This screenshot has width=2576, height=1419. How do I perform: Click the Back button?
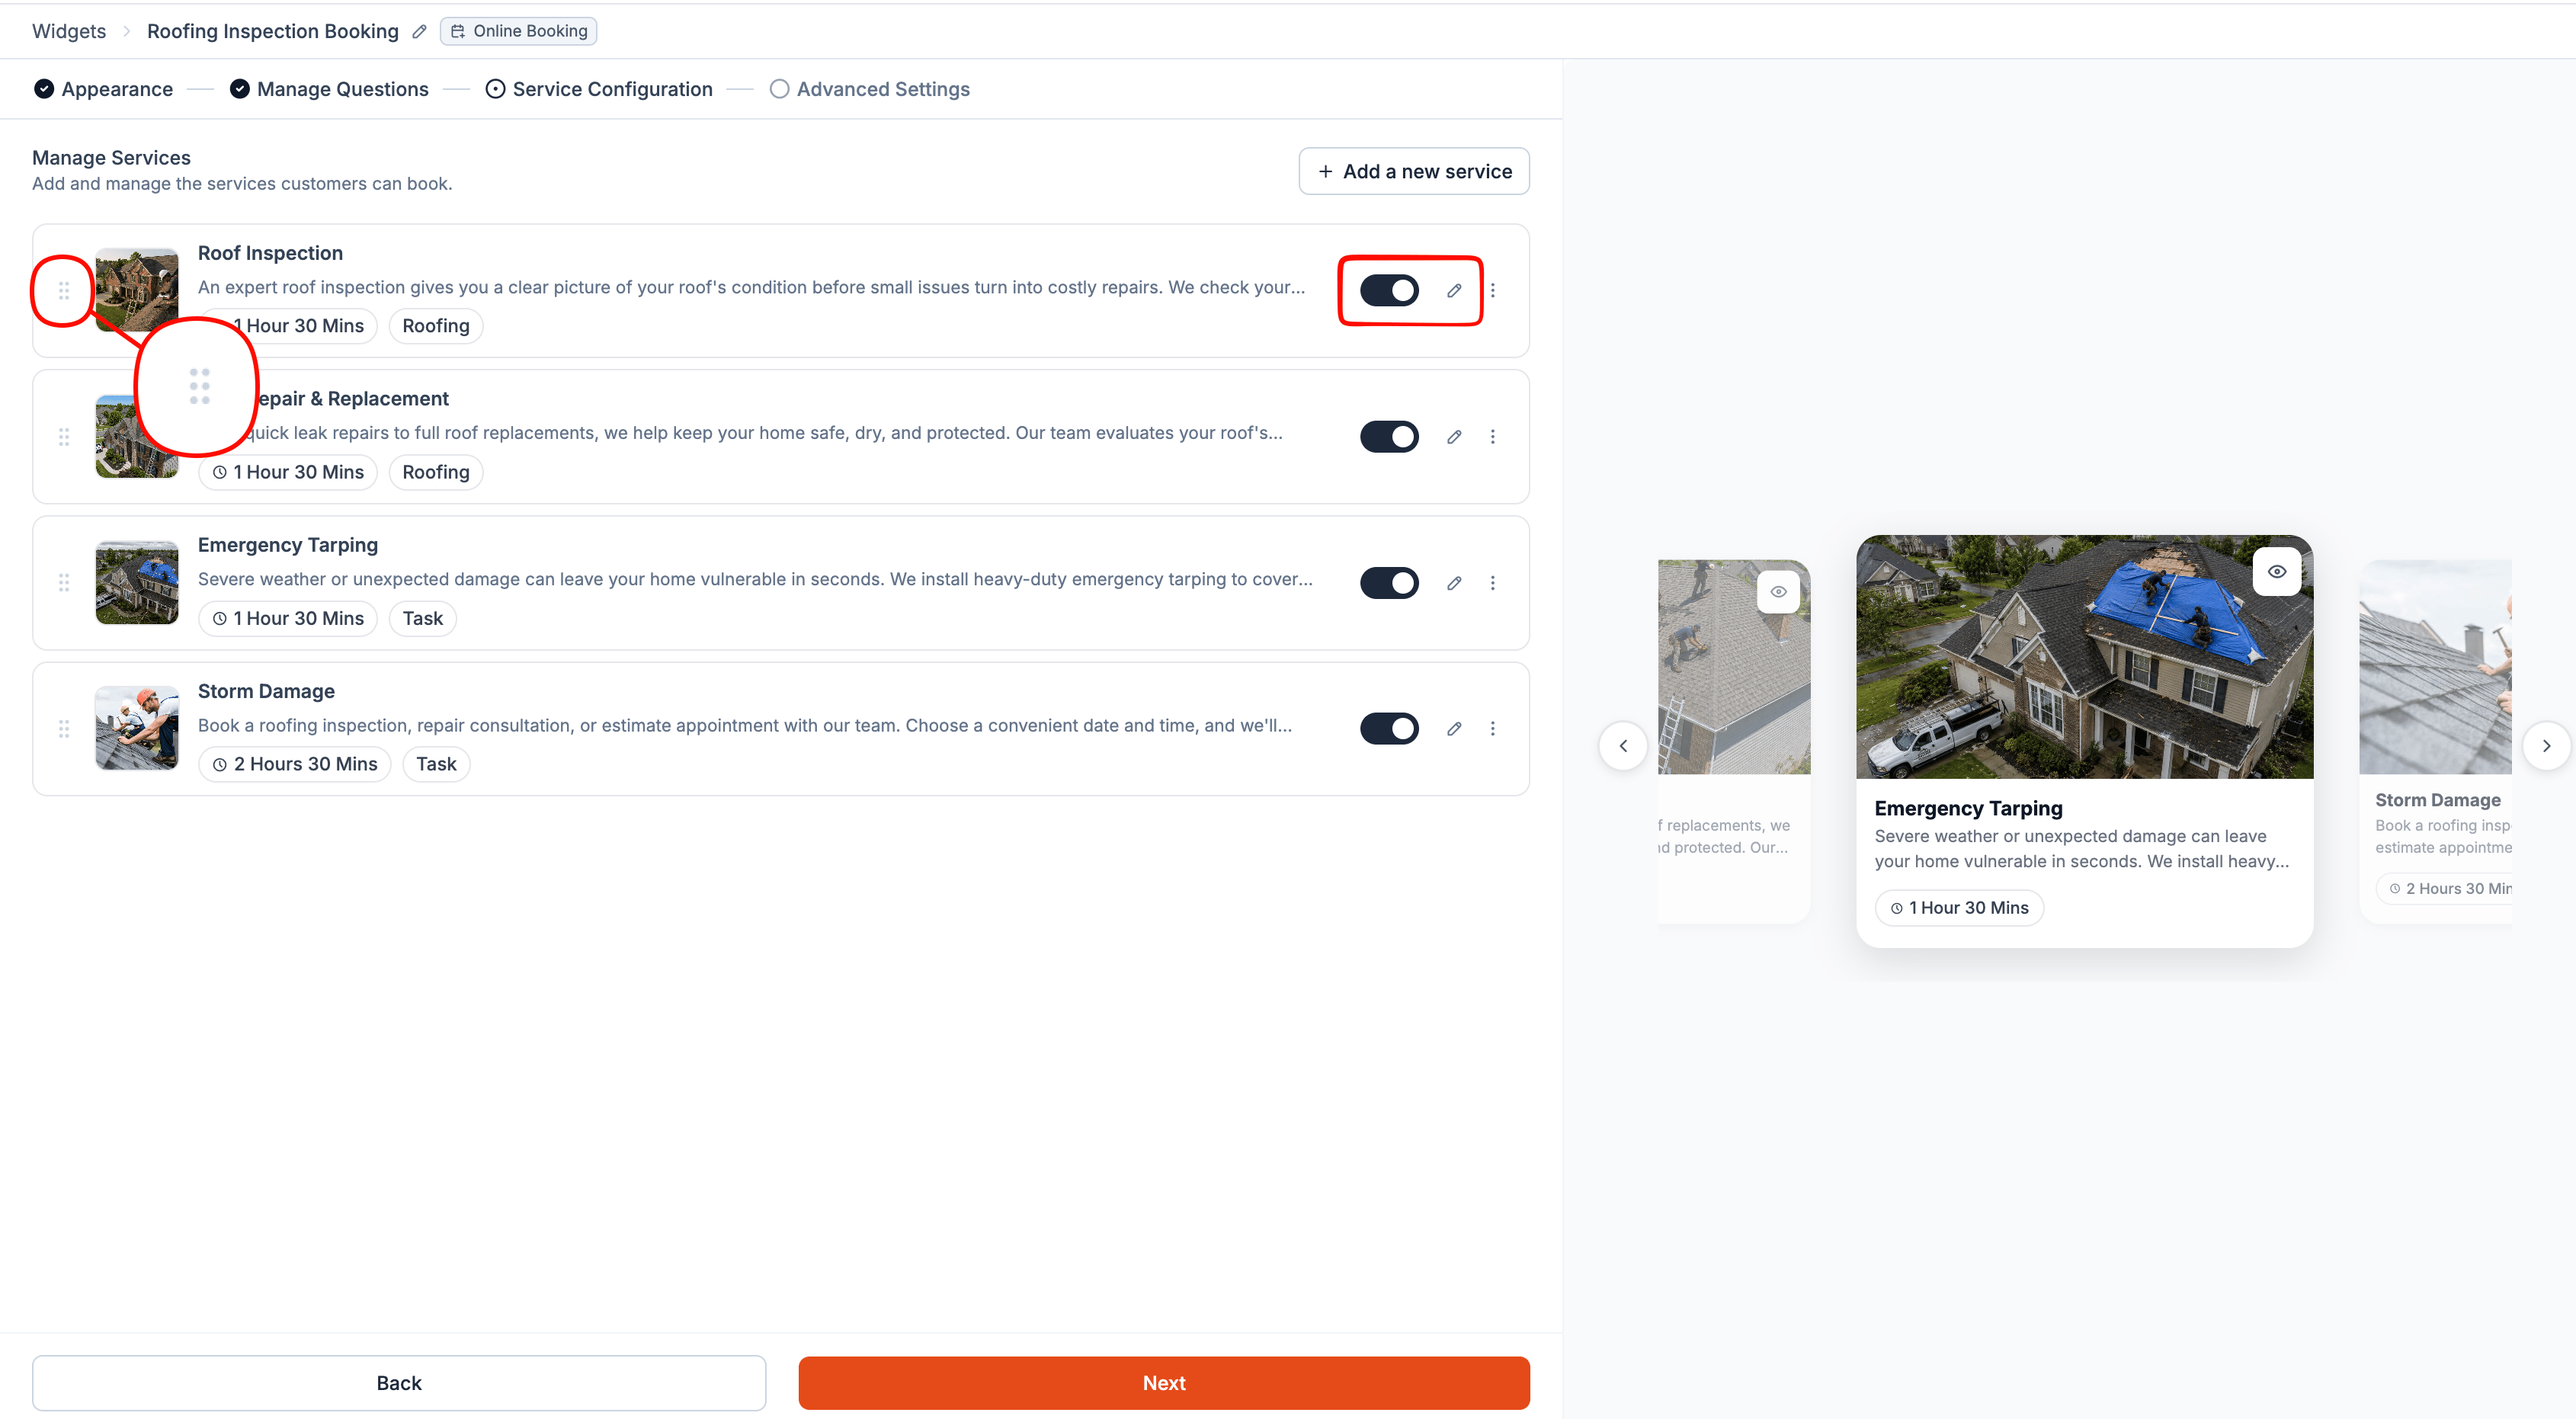pyautogui.click(x=399, y=1383)
